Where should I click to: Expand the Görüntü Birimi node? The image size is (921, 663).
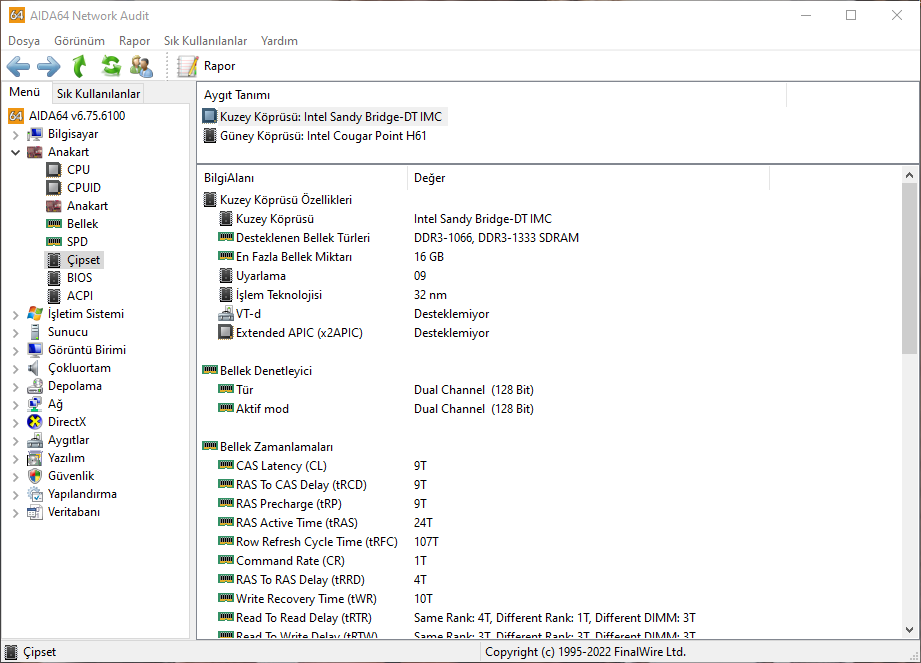pos(15,351)
